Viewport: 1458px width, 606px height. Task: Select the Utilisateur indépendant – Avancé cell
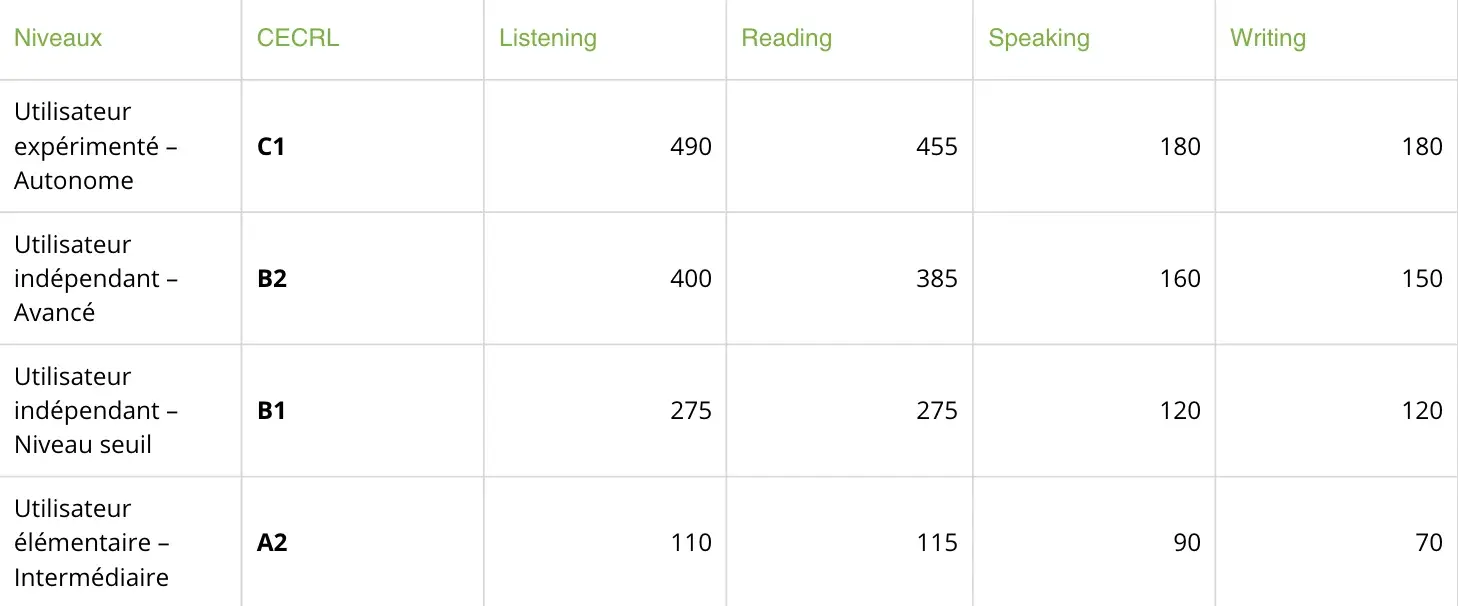[96, 278]
